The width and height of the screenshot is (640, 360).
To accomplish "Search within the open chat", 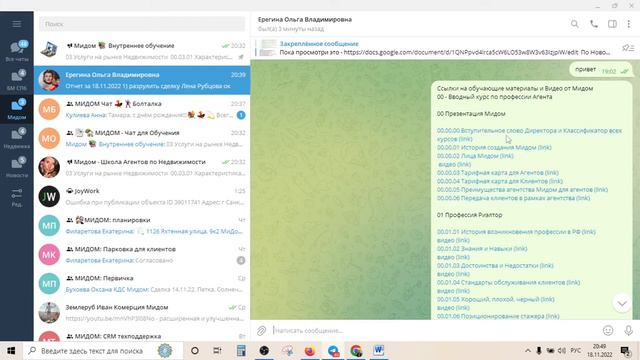I will [x=575, y=24].
